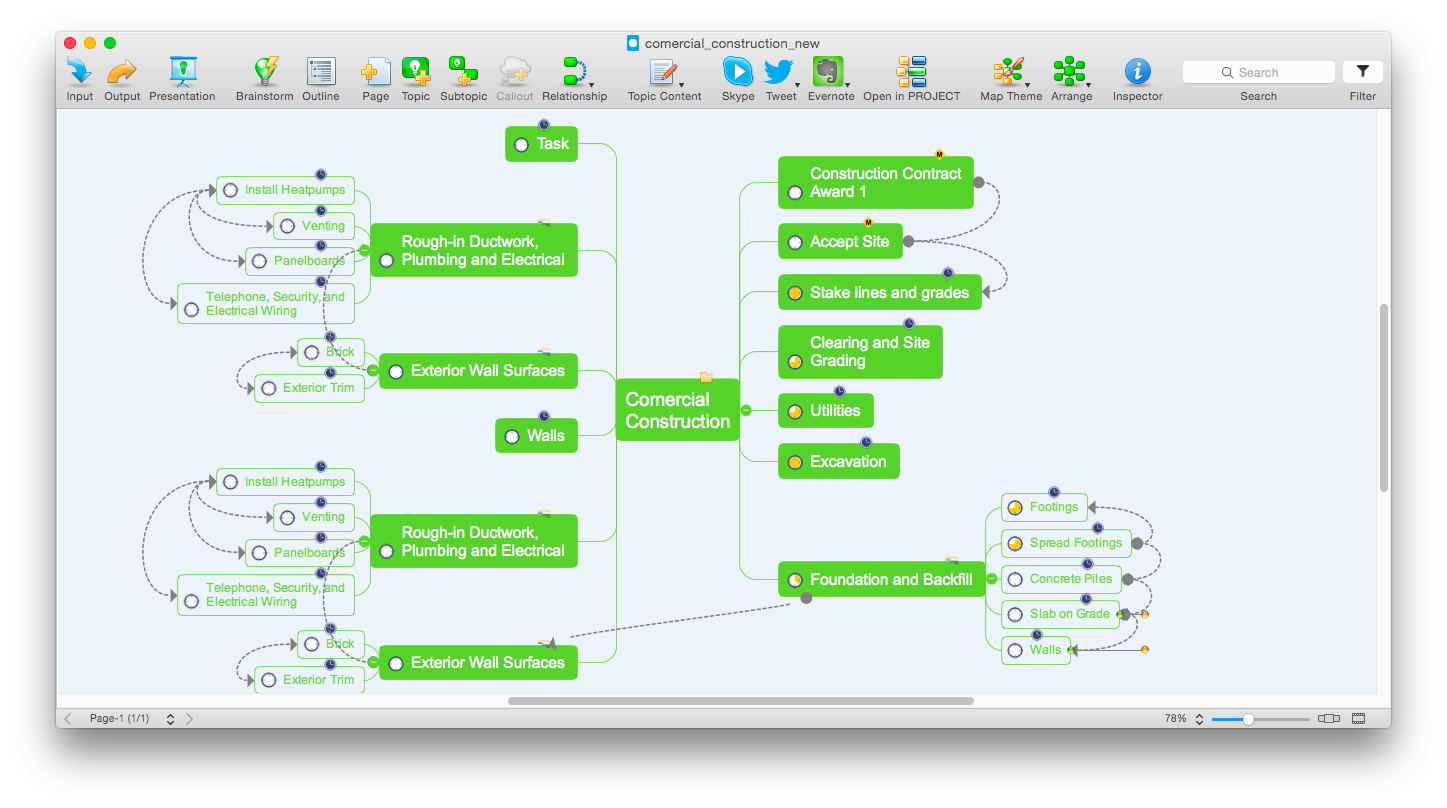Screen dimensions: 1447x808
Task: Select the upper Venting subtopic
Action: [x=314, y=226]
